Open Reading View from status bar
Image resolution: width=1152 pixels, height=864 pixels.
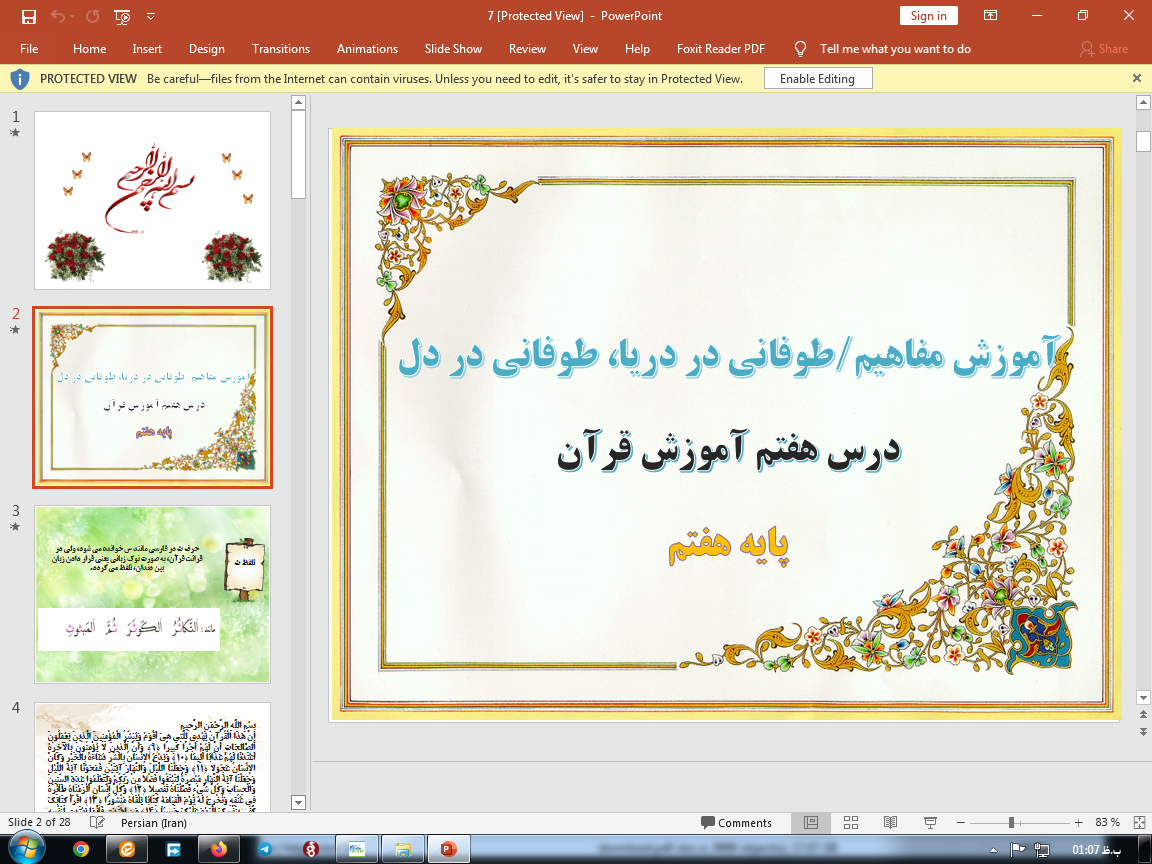coord(890,822)
